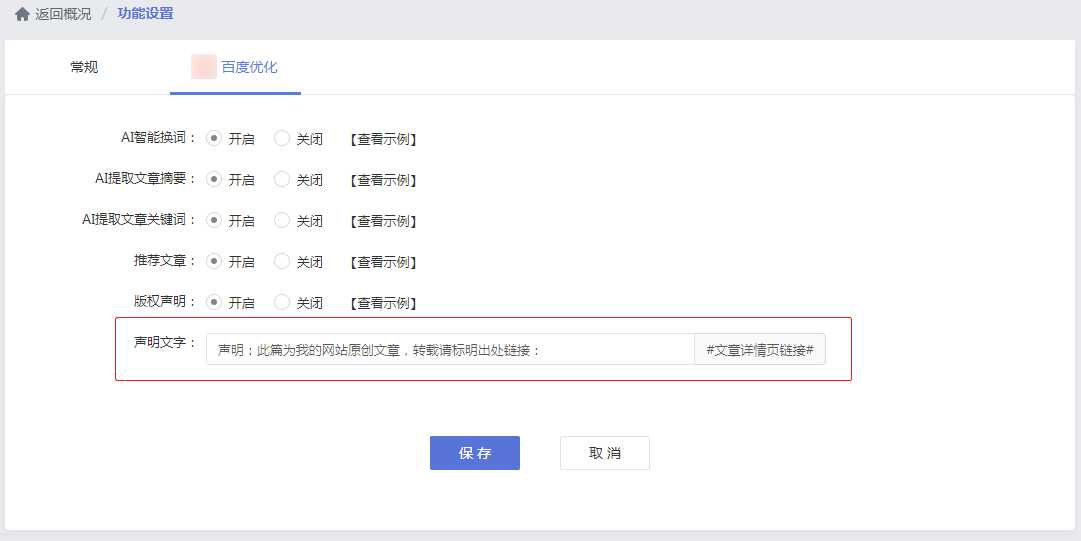Viewport: 1081px width, 541px height.
Task: Select 开启 for AI提取文章关键词
Action: (x=214, y=221)
